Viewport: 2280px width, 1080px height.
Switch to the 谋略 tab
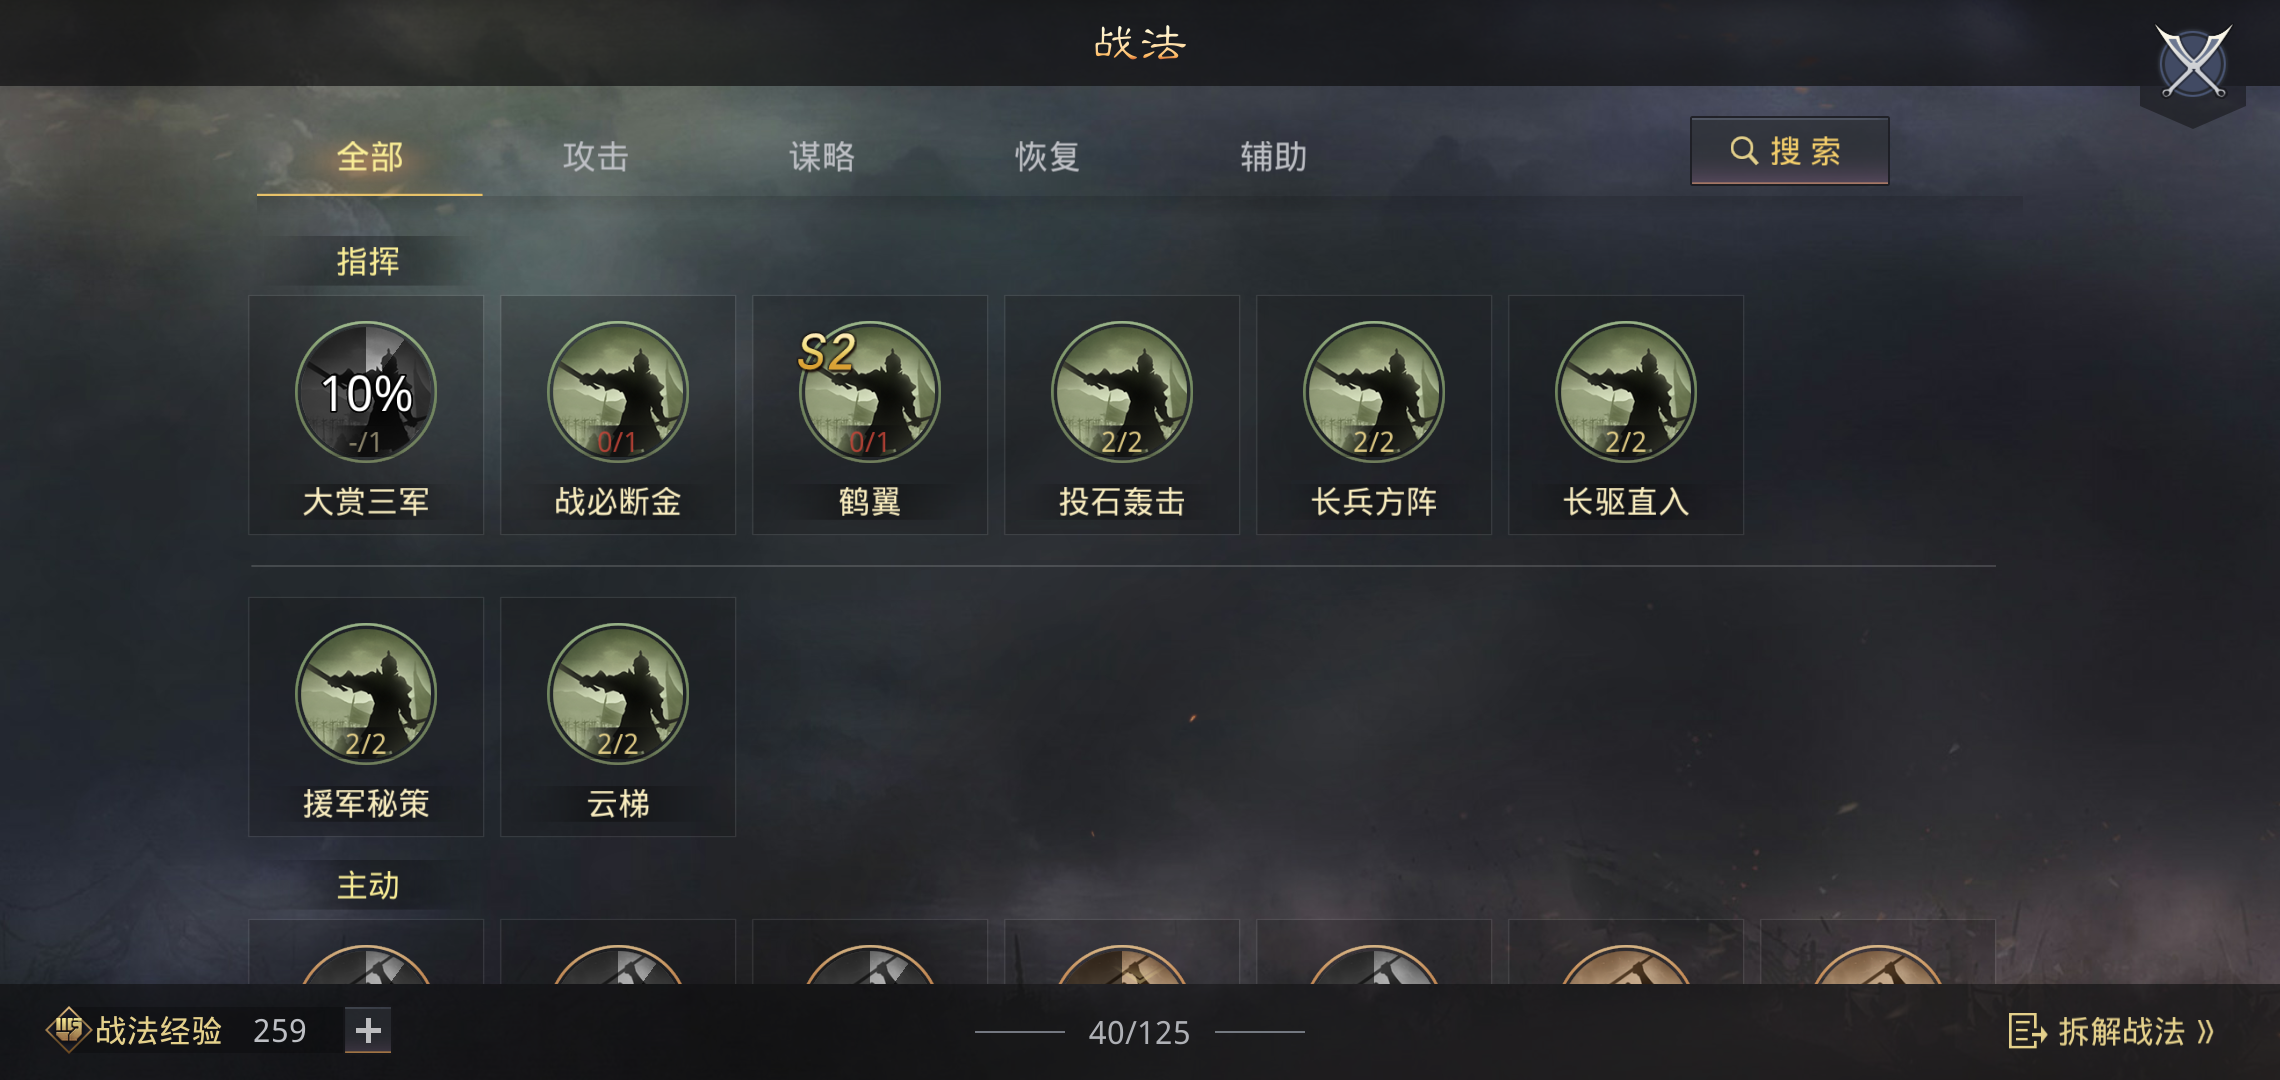[x=822, y=157]
